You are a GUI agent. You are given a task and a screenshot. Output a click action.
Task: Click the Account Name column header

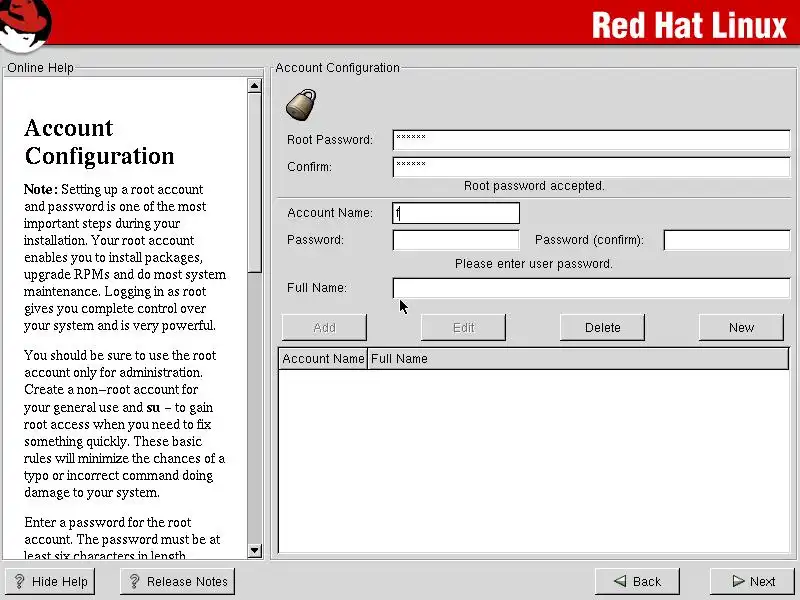point(323,359)
